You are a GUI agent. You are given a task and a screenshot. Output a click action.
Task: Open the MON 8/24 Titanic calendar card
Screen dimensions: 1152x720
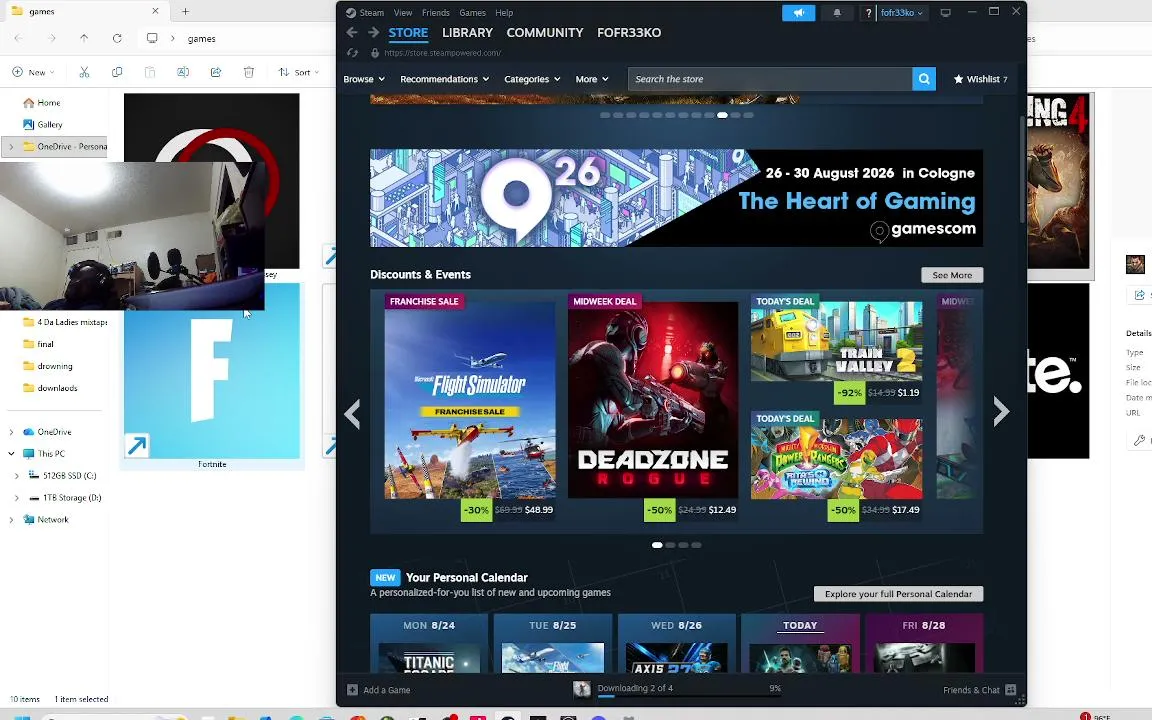tap(429, 644)
